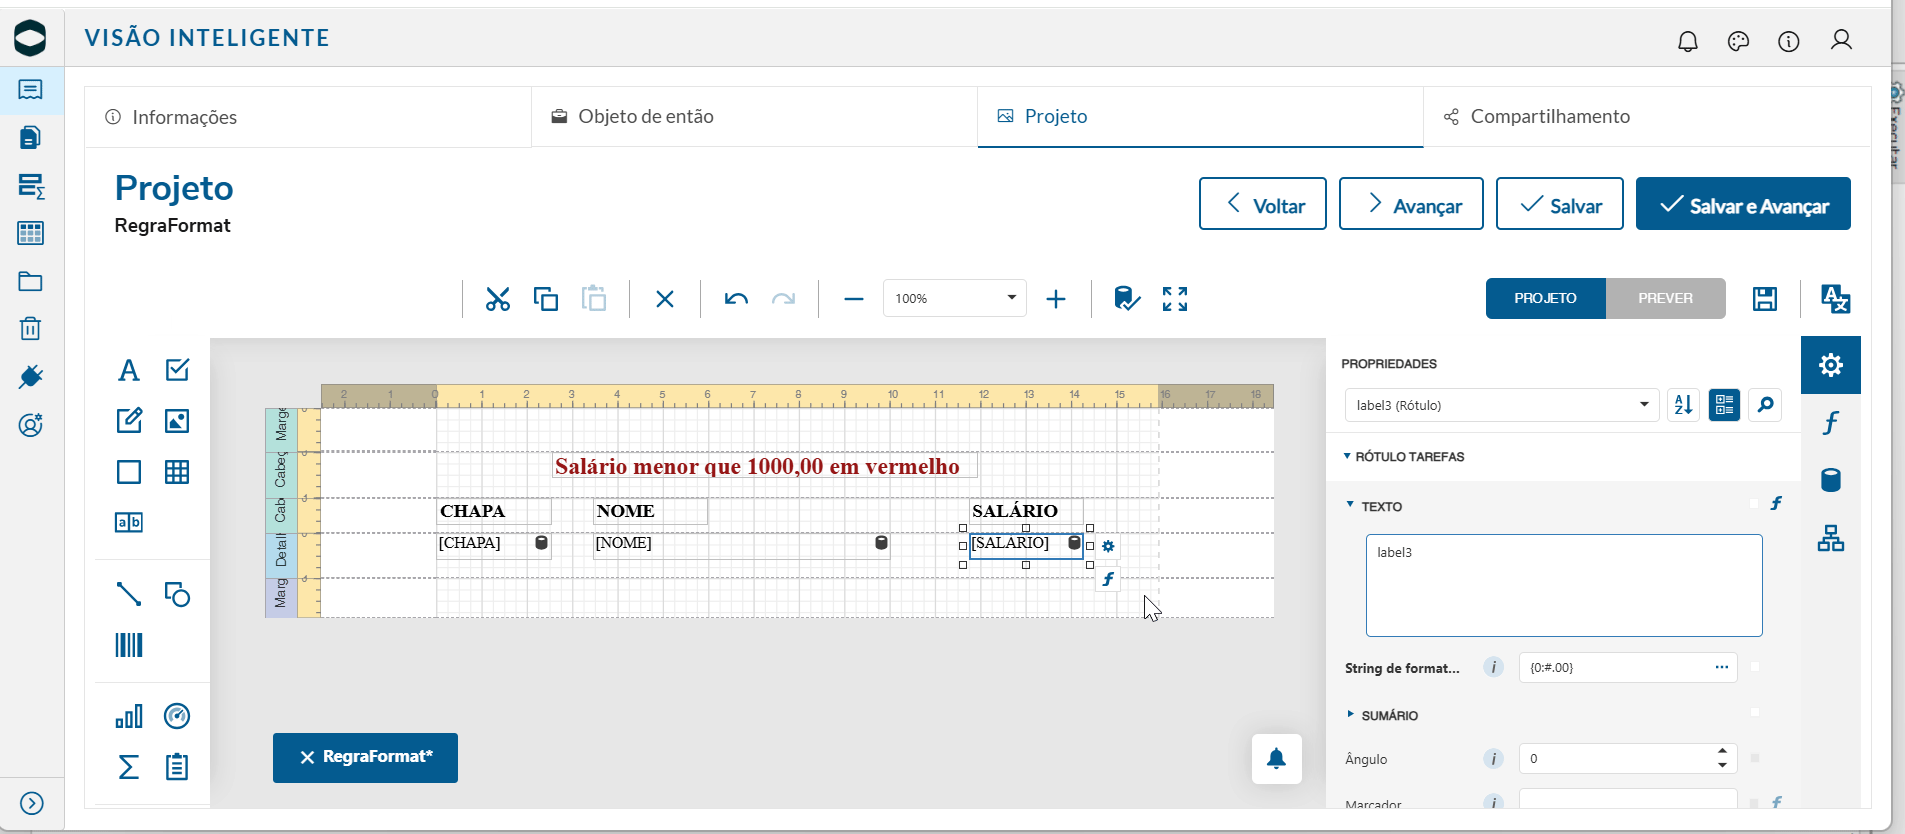
Task: Undo the last action
Action: click(736, 299)
